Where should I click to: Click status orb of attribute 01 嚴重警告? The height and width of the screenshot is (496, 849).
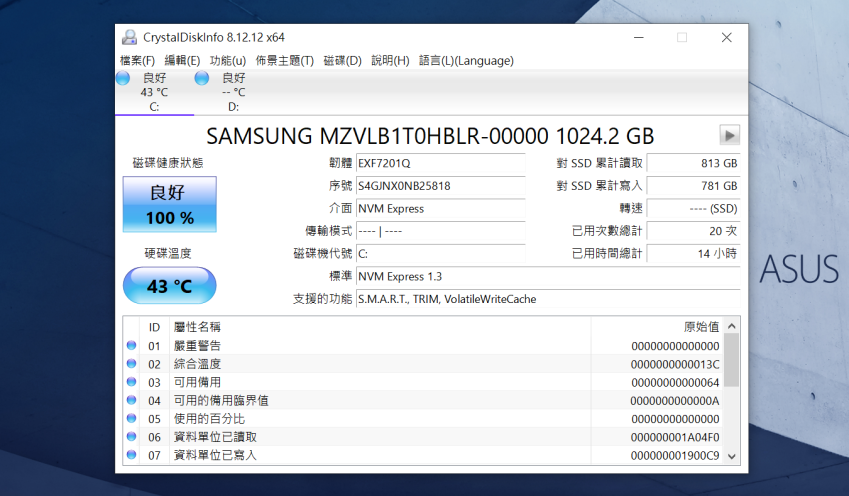pyautogui.click(x=131, y=345)
